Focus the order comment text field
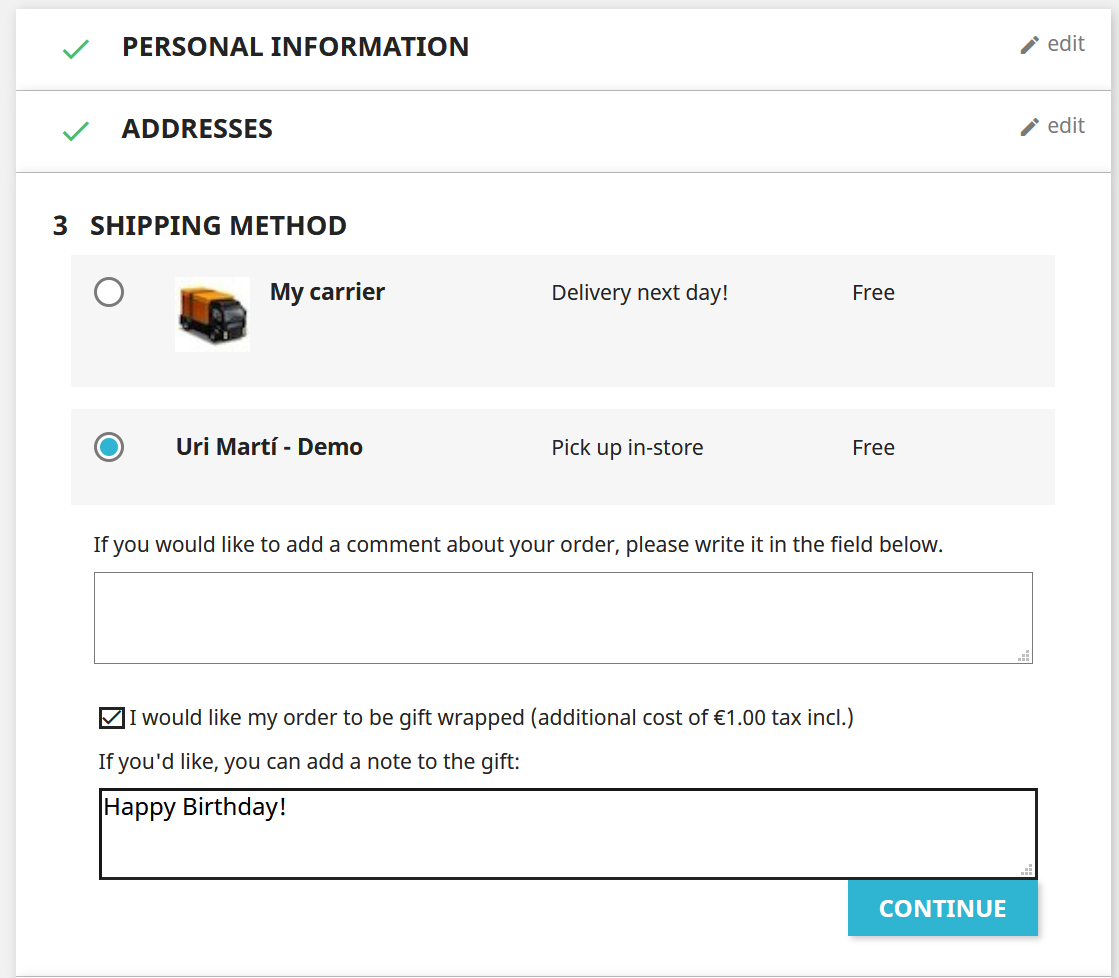Viewport: 1119px width, 978px height. coord(562,617)
